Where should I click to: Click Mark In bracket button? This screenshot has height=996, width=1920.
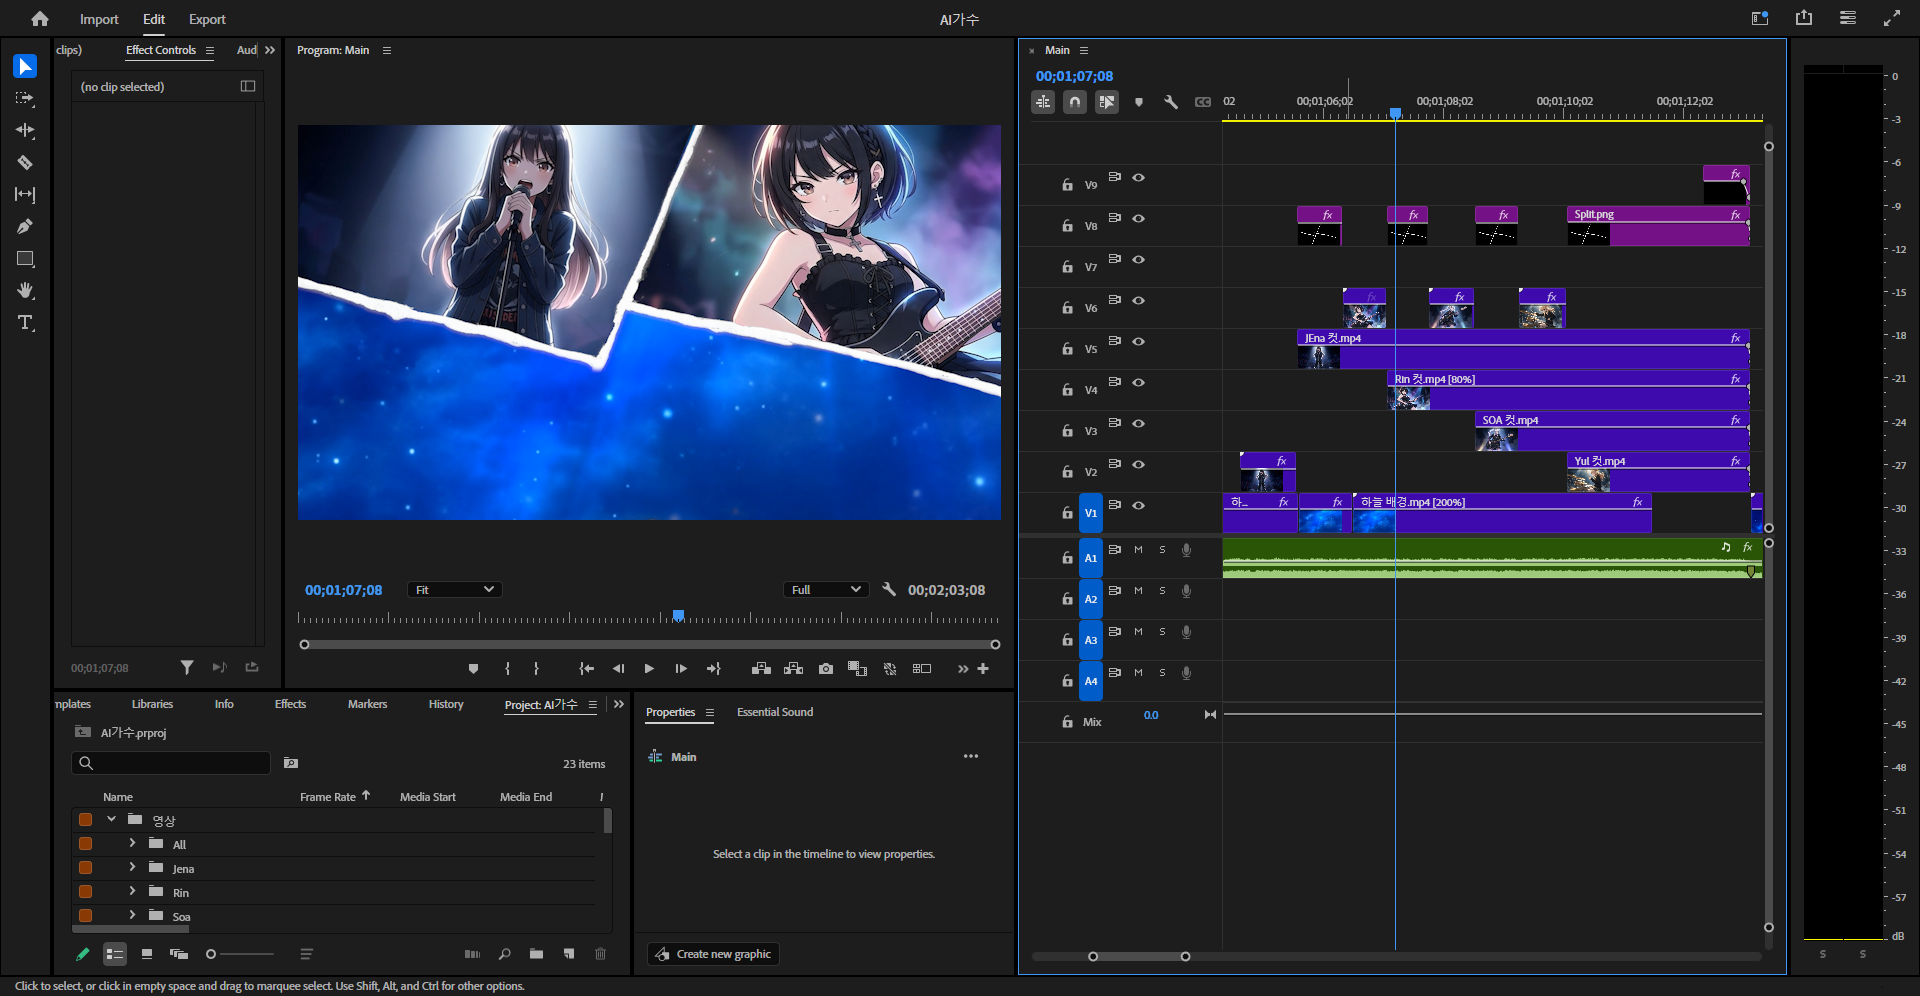(508, 669)
